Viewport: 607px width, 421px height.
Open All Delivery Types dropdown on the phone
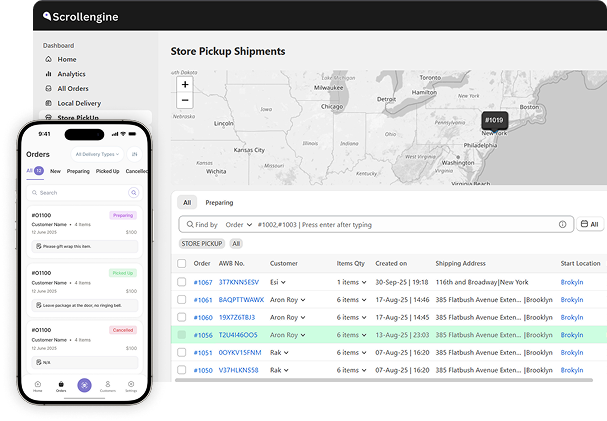coord(97,154)
